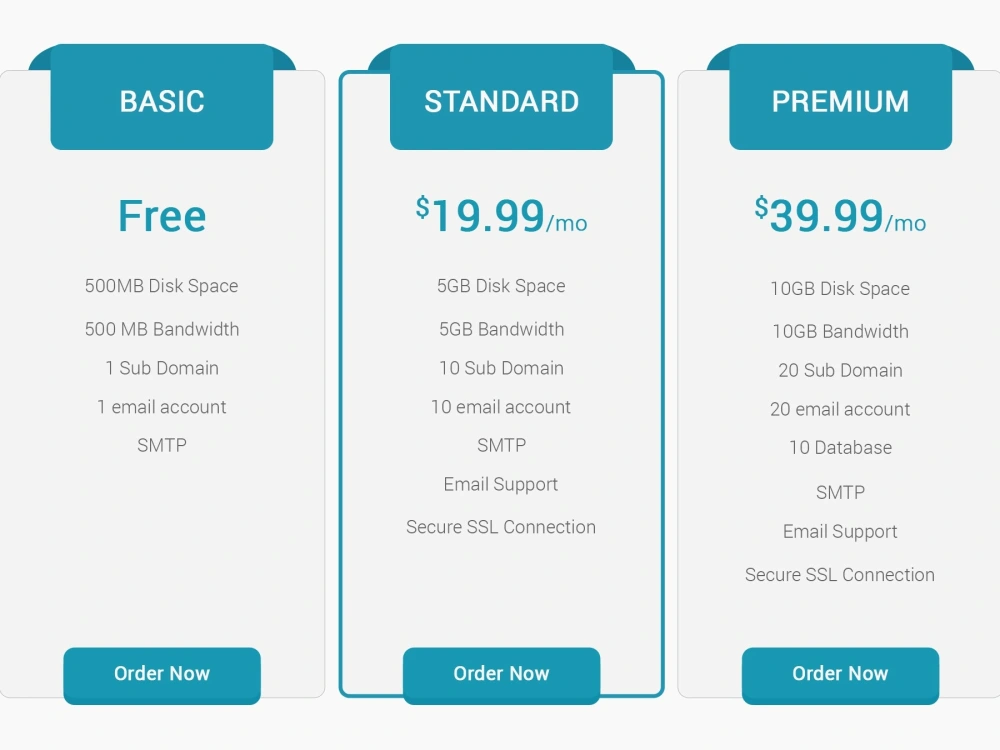Click the 10 Sub Domain line
This screenshot has height=750, width=1000.
500,368
